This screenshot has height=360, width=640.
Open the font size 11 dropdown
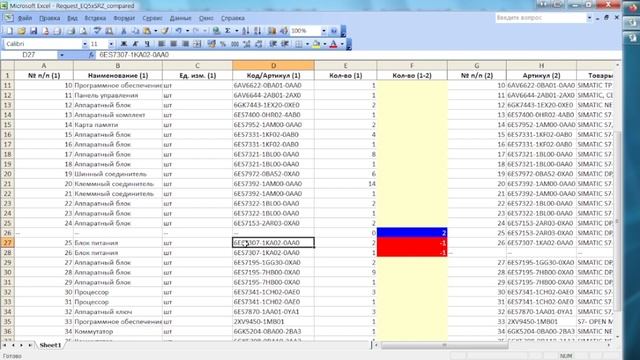tap(111, 44)
